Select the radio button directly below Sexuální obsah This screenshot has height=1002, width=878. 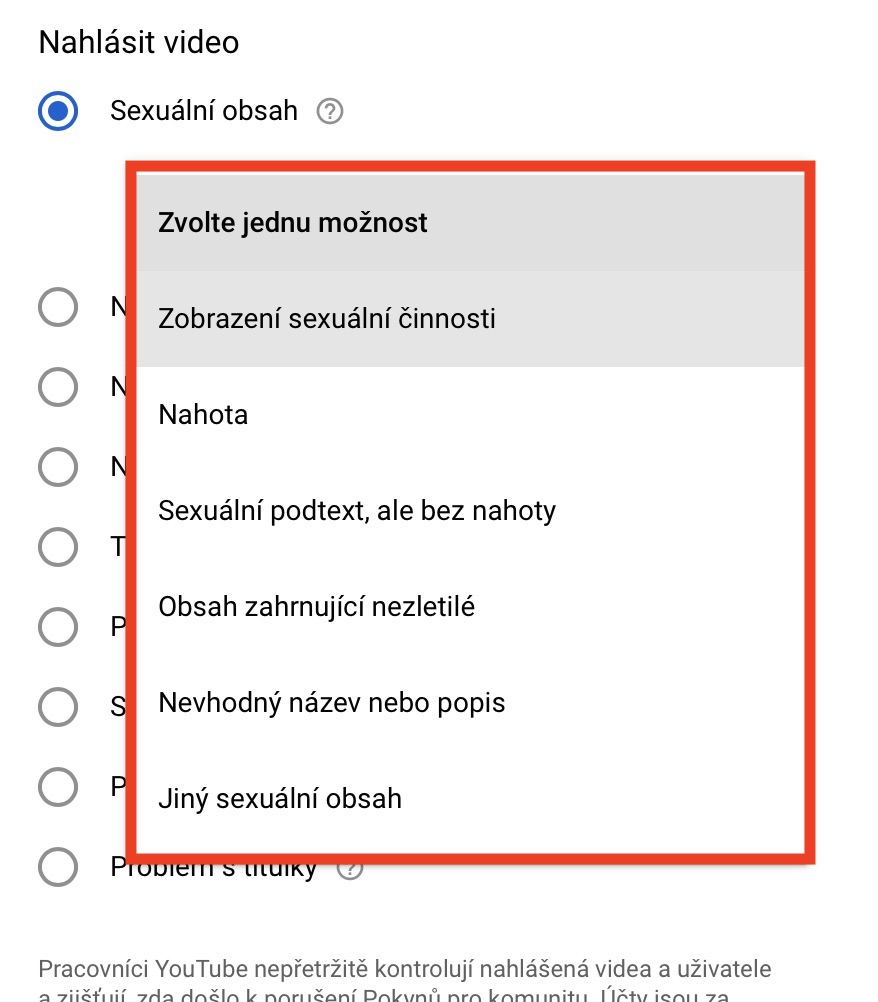tap(58, 306)
